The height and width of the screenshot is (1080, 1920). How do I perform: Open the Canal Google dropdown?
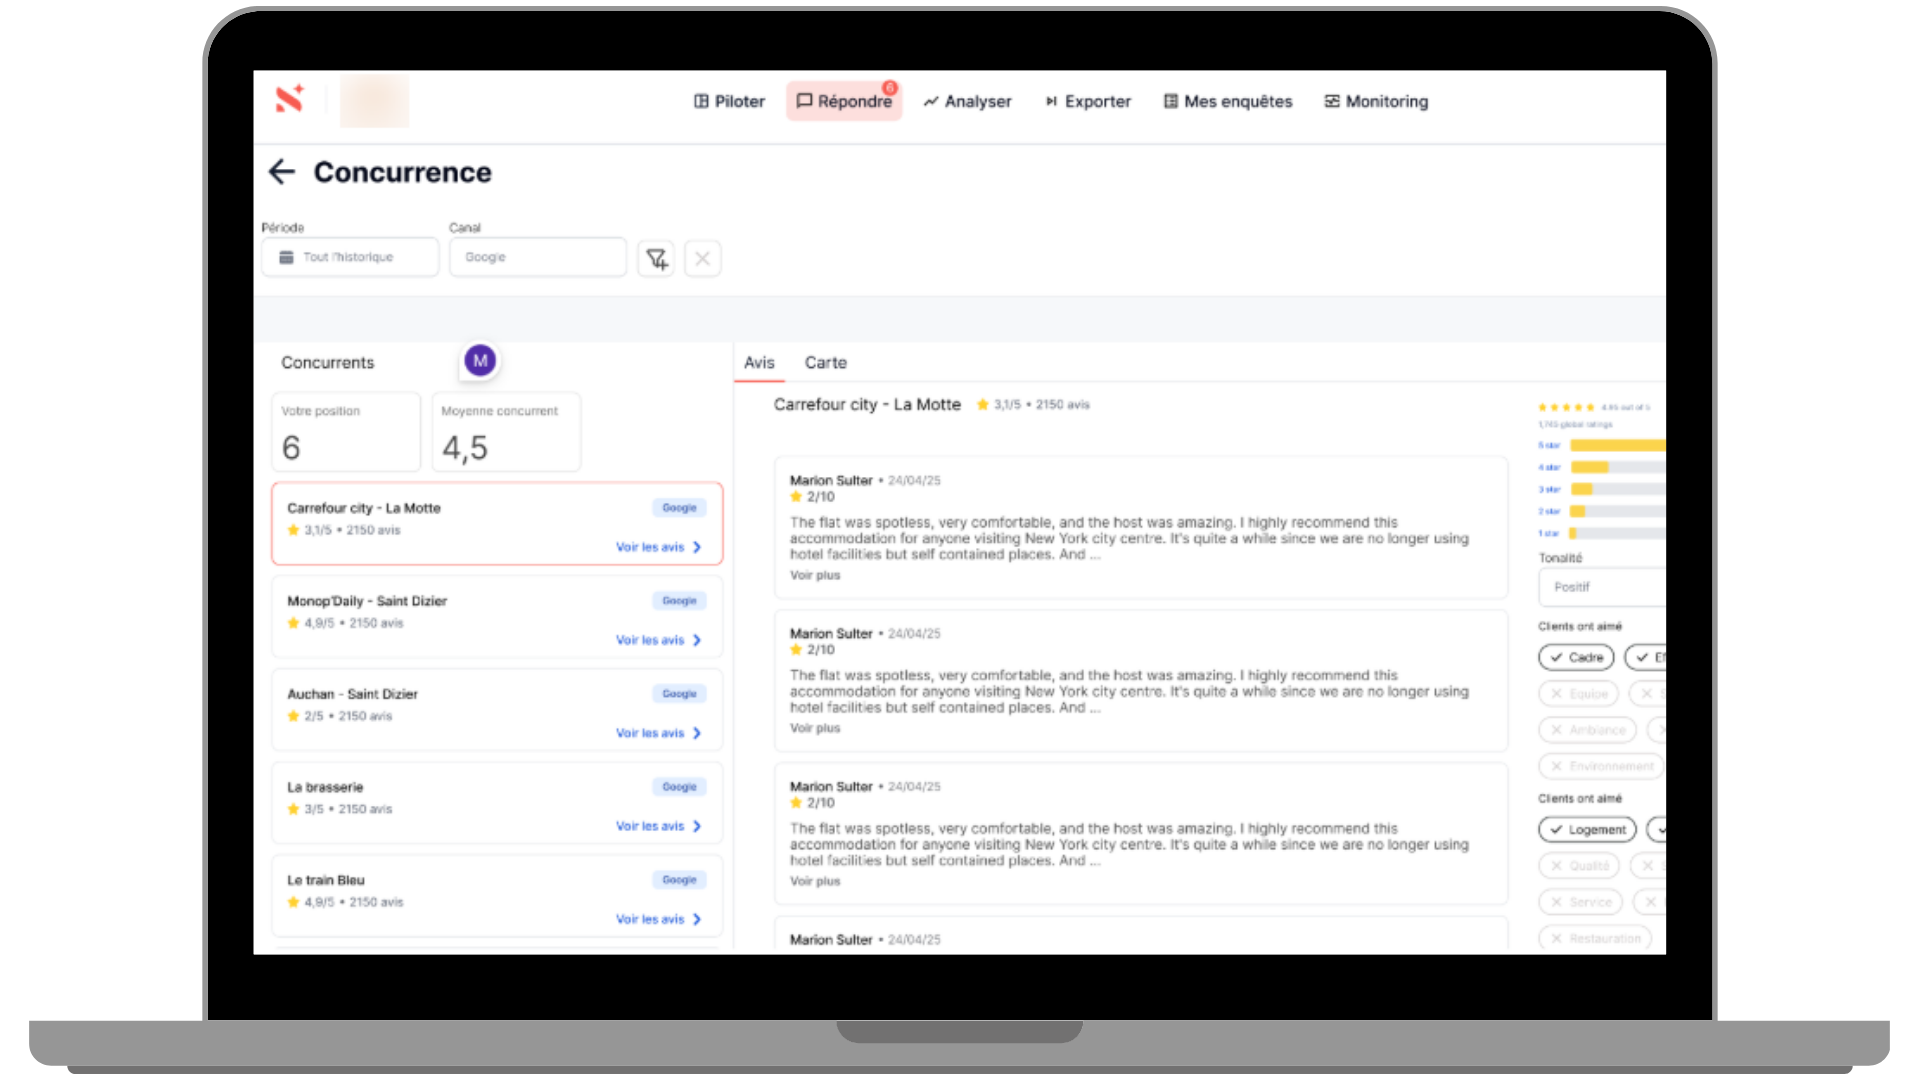tap(537, 257)
